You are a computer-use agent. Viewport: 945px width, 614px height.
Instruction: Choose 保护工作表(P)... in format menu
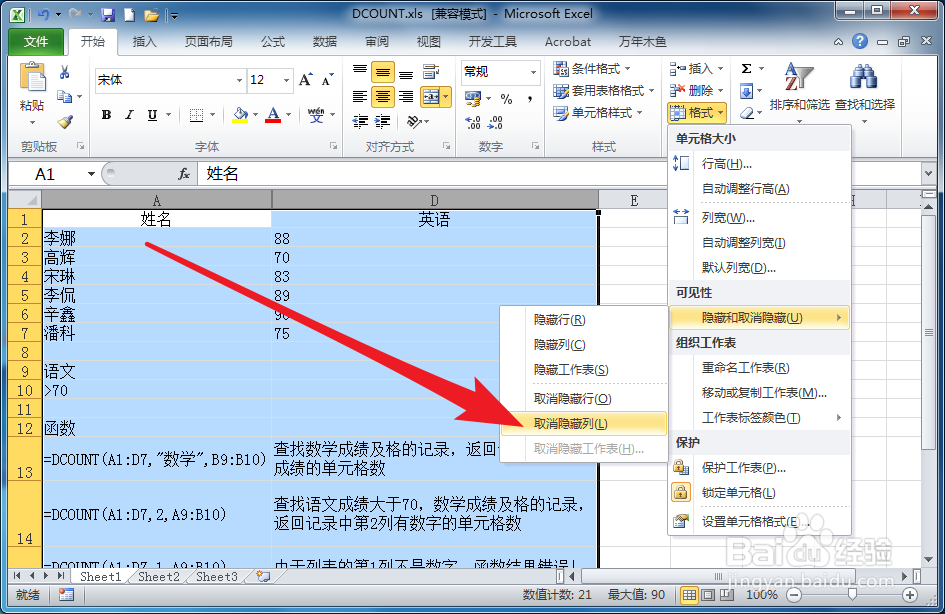[x=759, y=468]
